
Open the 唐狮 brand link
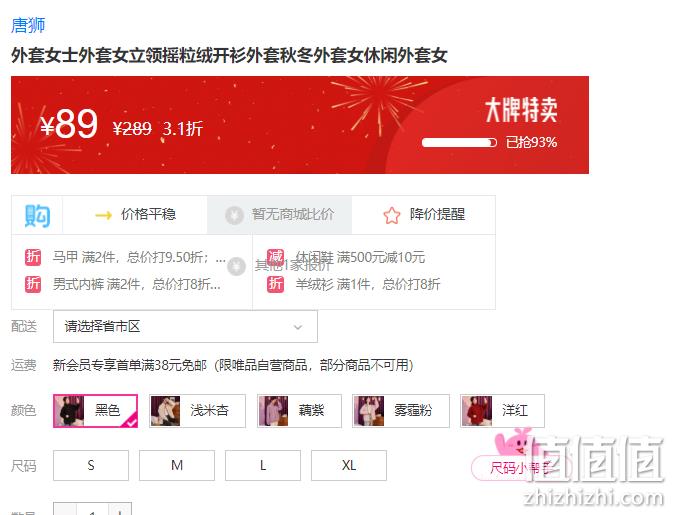[28, 25]
